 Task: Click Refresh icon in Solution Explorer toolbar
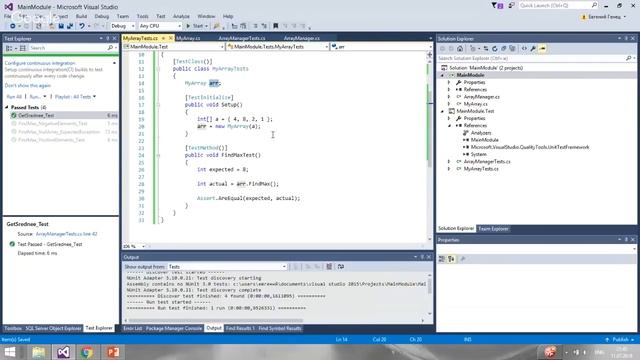[495, 49]
